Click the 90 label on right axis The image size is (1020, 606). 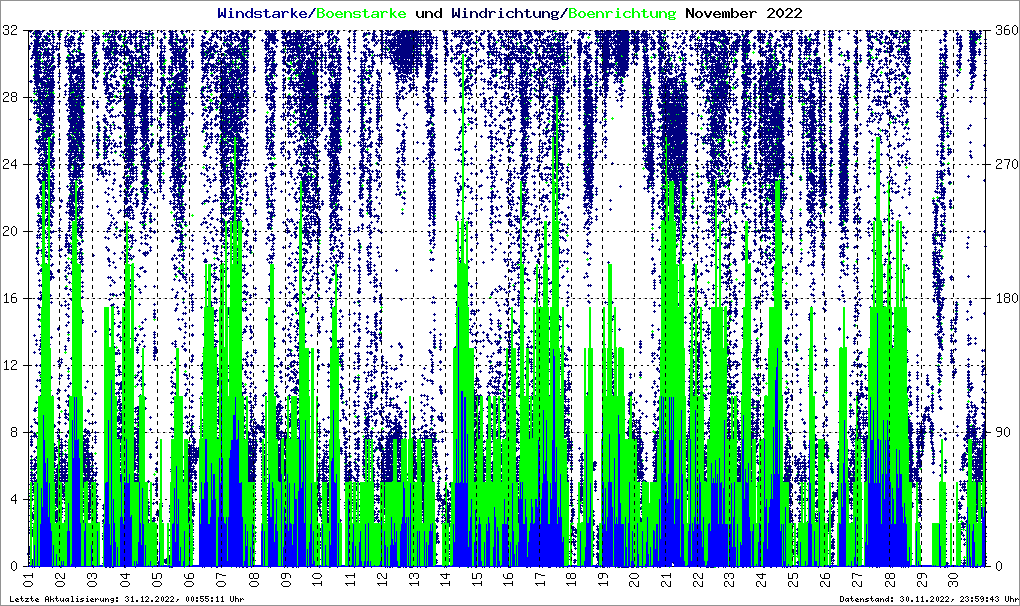998,432
